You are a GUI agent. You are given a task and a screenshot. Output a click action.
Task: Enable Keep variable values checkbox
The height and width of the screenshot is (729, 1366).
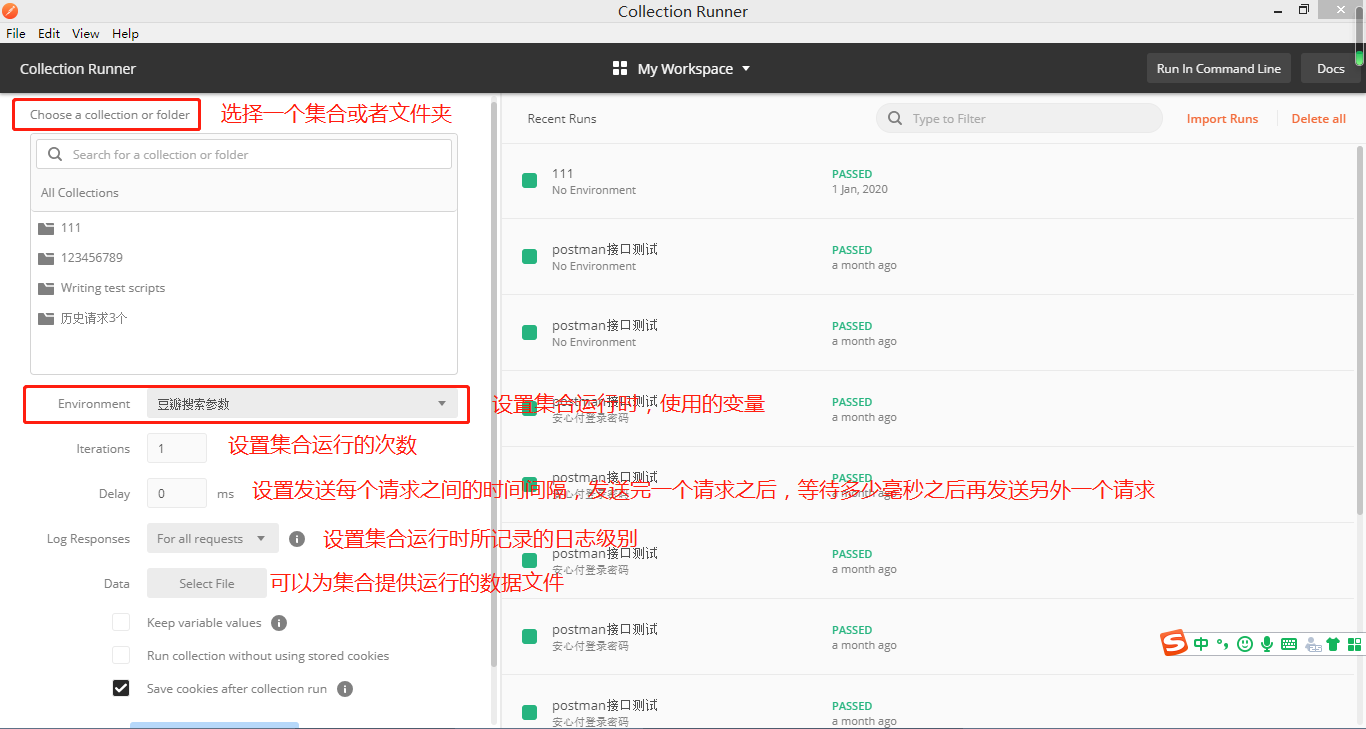coord(121,622)
